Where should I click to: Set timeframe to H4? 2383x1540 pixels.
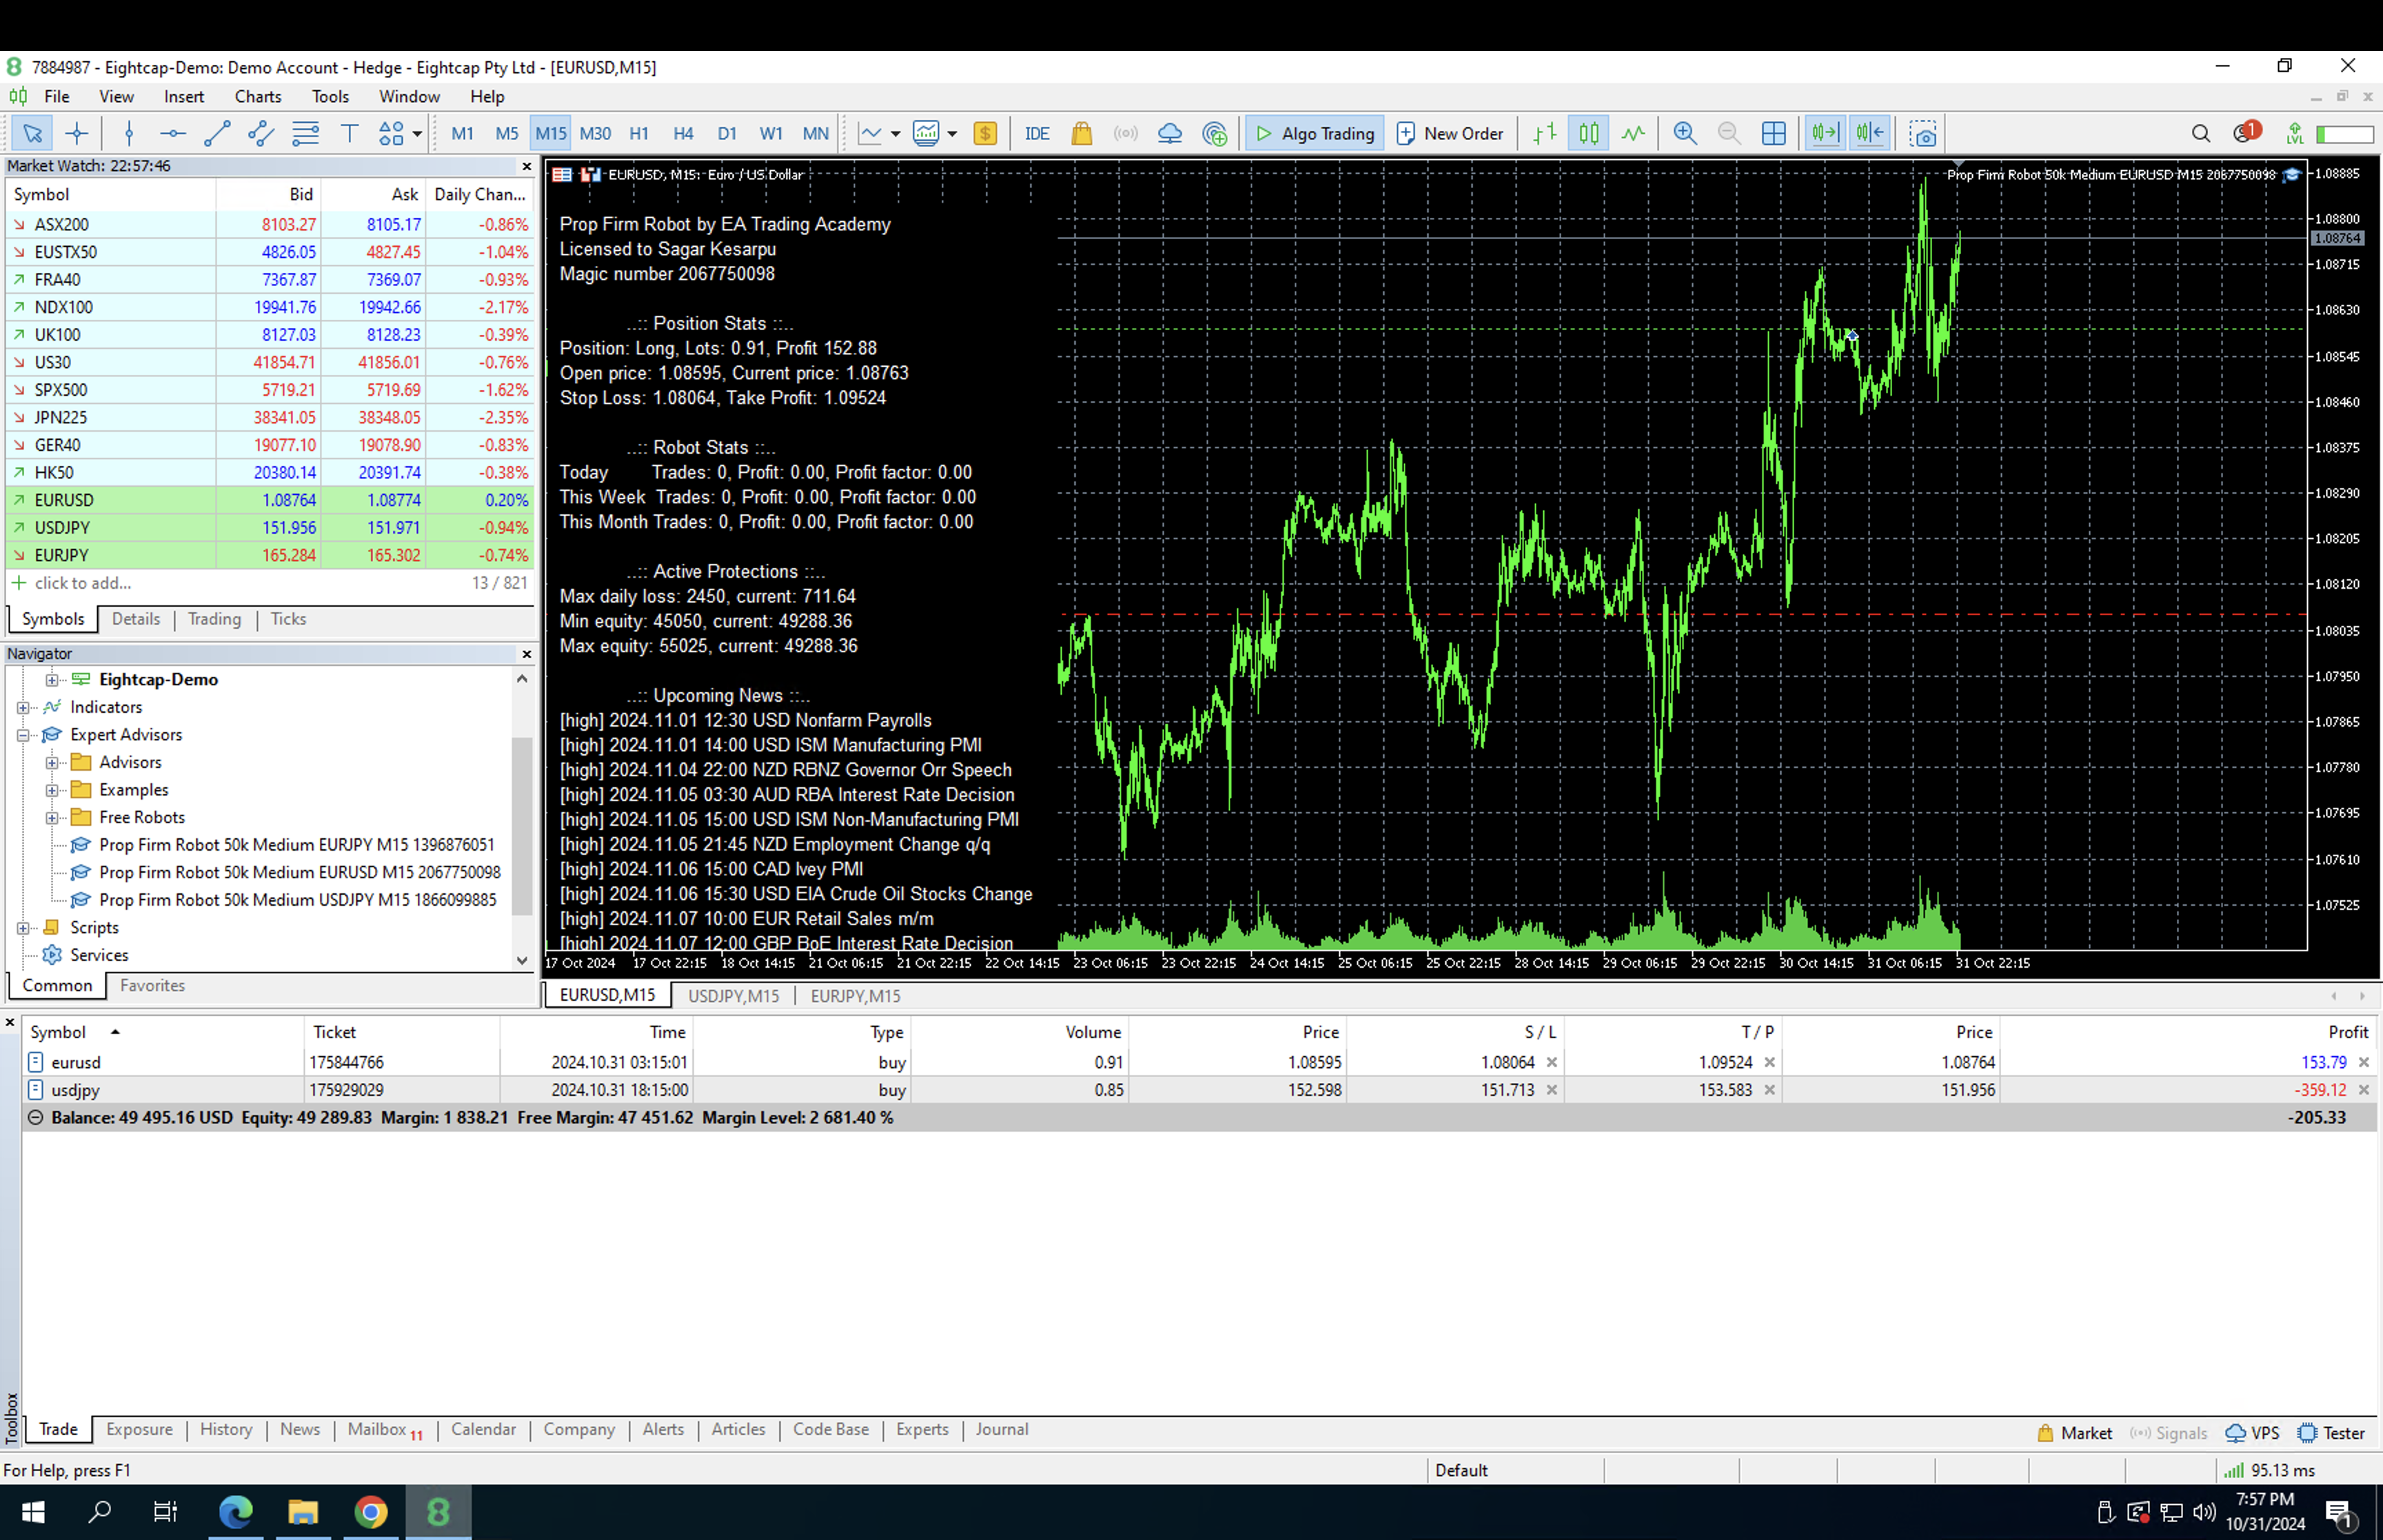[x=683, y=133]
